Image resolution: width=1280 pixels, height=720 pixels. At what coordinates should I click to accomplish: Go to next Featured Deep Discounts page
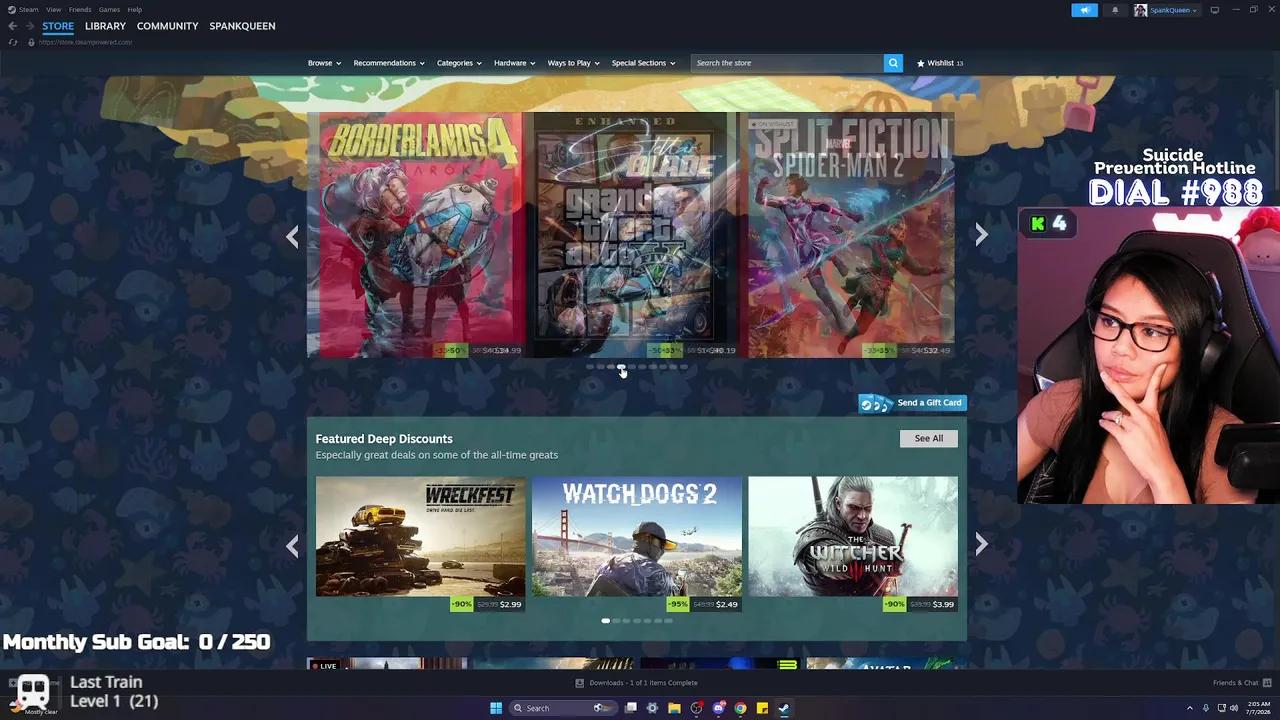981,544
